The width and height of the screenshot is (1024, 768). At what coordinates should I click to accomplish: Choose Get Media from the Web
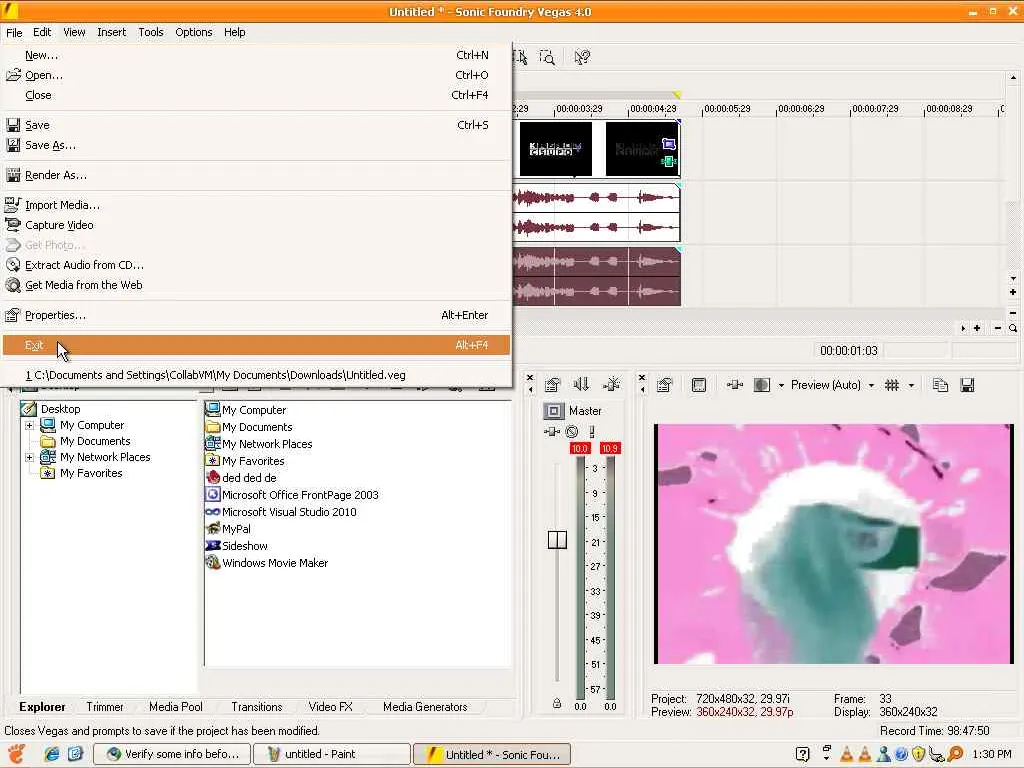(256, 285)
